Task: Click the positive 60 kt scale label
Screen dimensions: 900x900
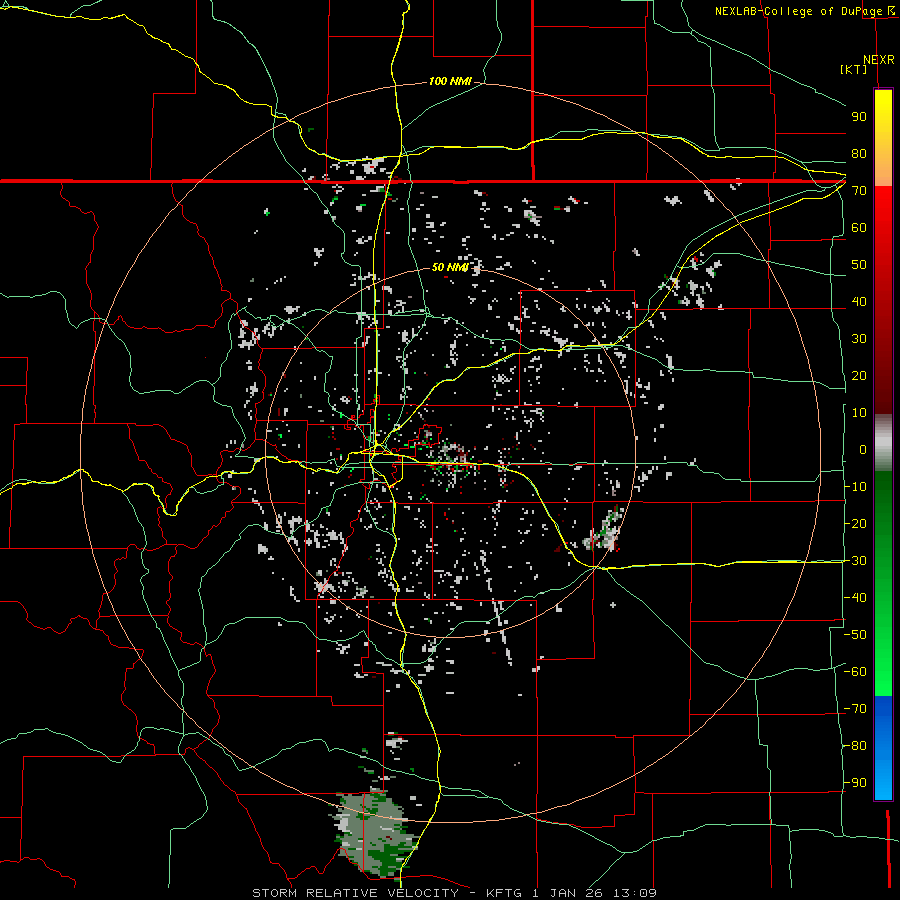Action: (859, 228)
